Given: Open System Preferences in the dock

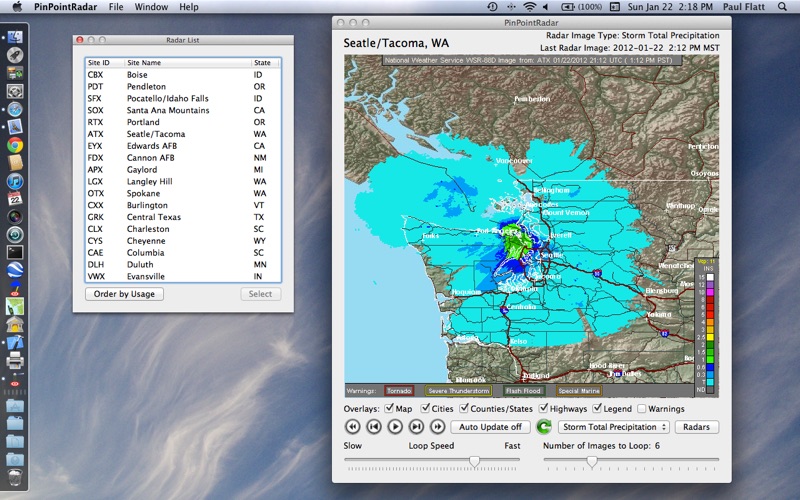Looking at the screenshot, I should 15,91.
